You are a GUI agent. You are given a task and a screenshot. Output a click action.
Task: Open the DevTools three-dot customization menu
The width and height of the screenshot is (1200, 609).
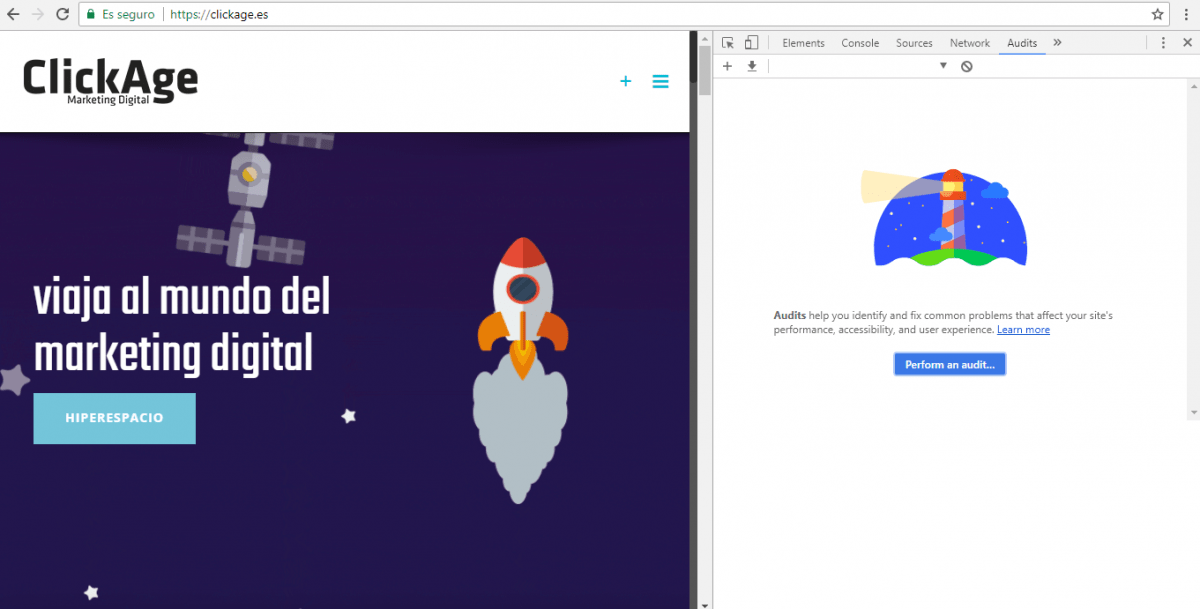pos(1163,42)
